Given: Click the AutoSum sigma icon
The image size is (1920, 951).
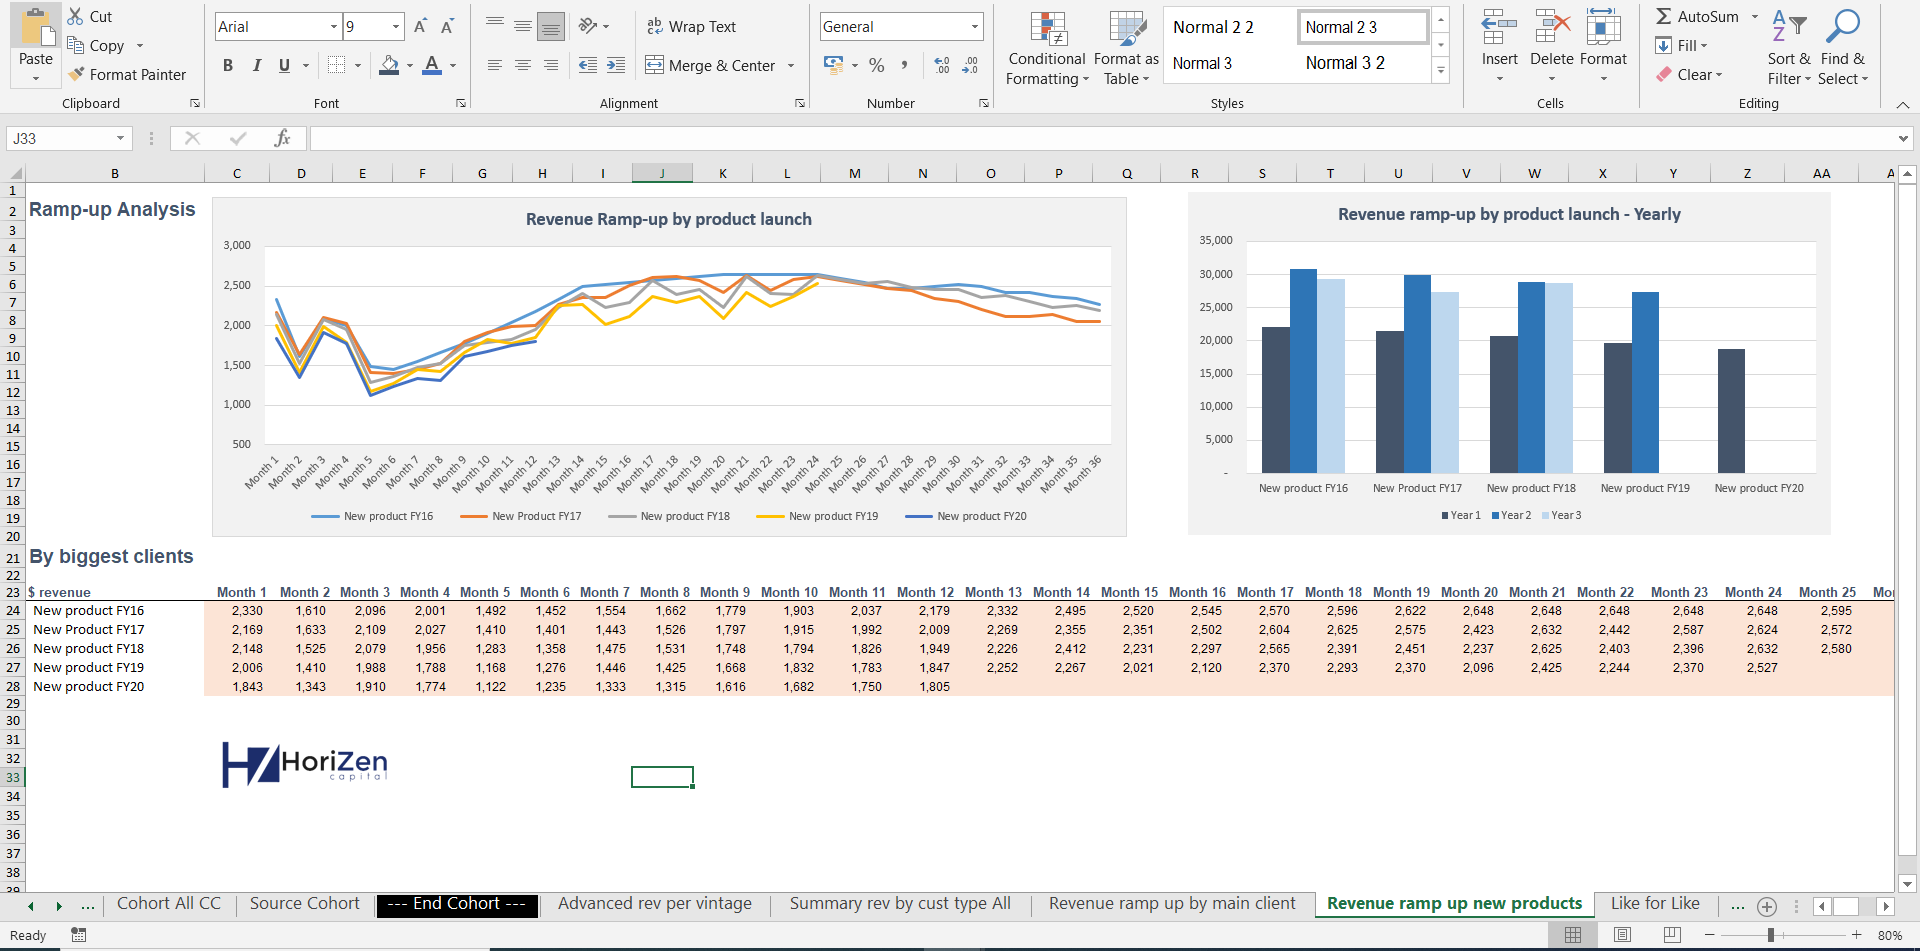Looking at the screenshot, I should coord(1663,16).
